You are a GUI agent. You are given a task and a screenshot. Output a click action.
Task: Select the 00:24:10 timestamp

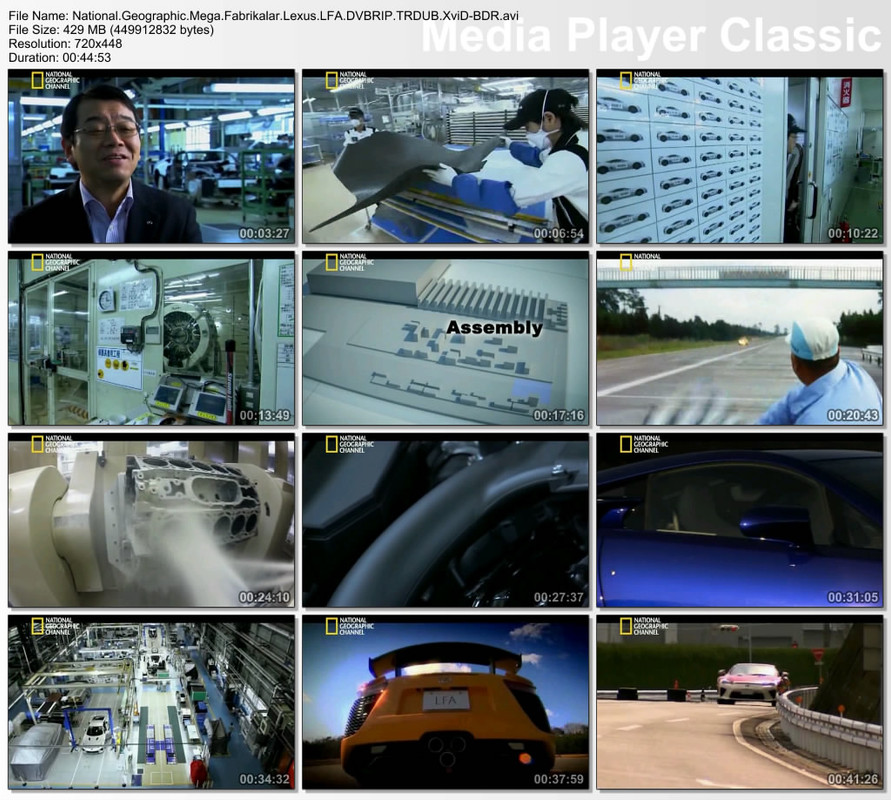tap(264, 597)
